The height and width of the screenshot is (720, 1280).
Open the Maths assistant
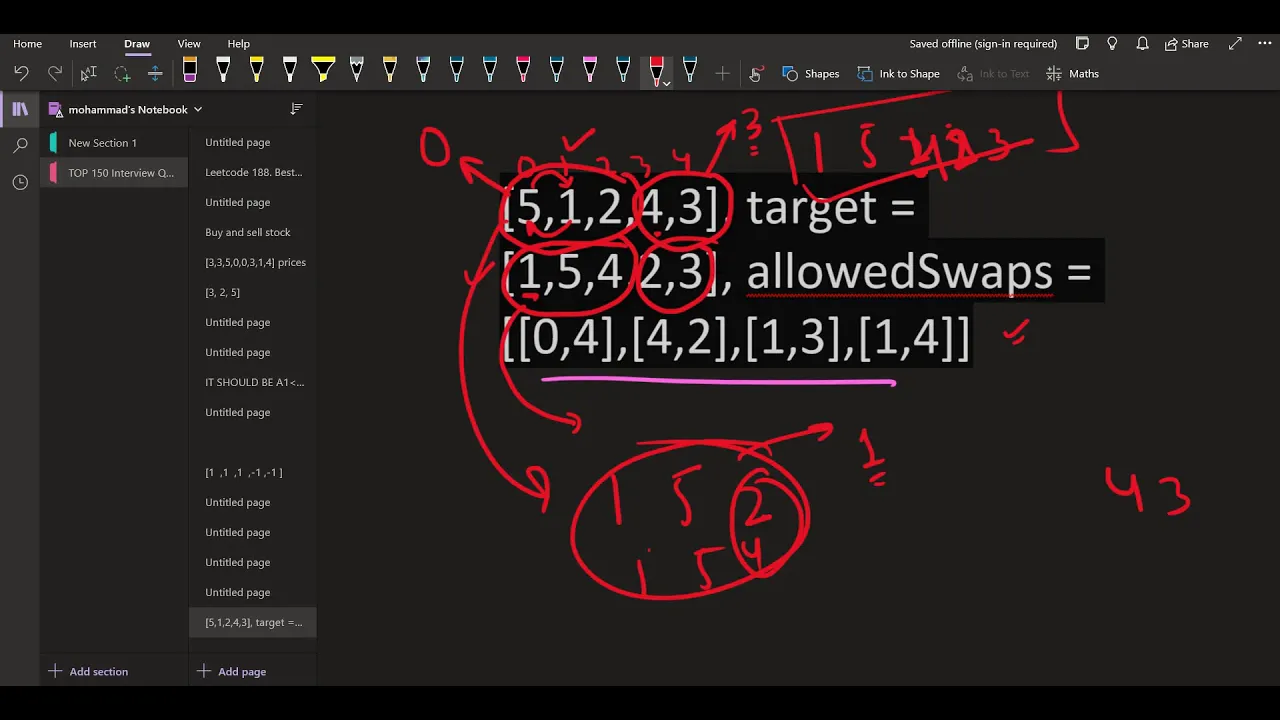click(x=1072, y=73)
